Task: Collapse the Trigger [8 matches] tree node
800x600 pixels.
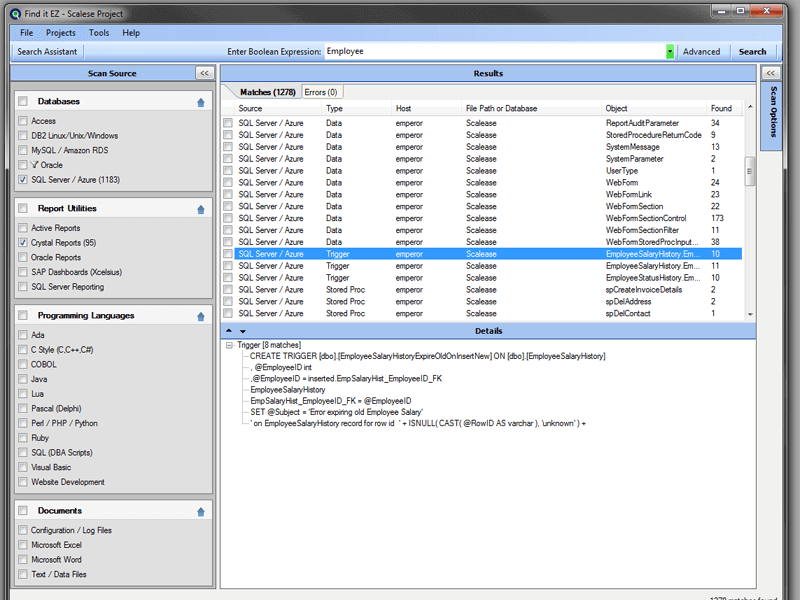Action: (x=230, y=345)
